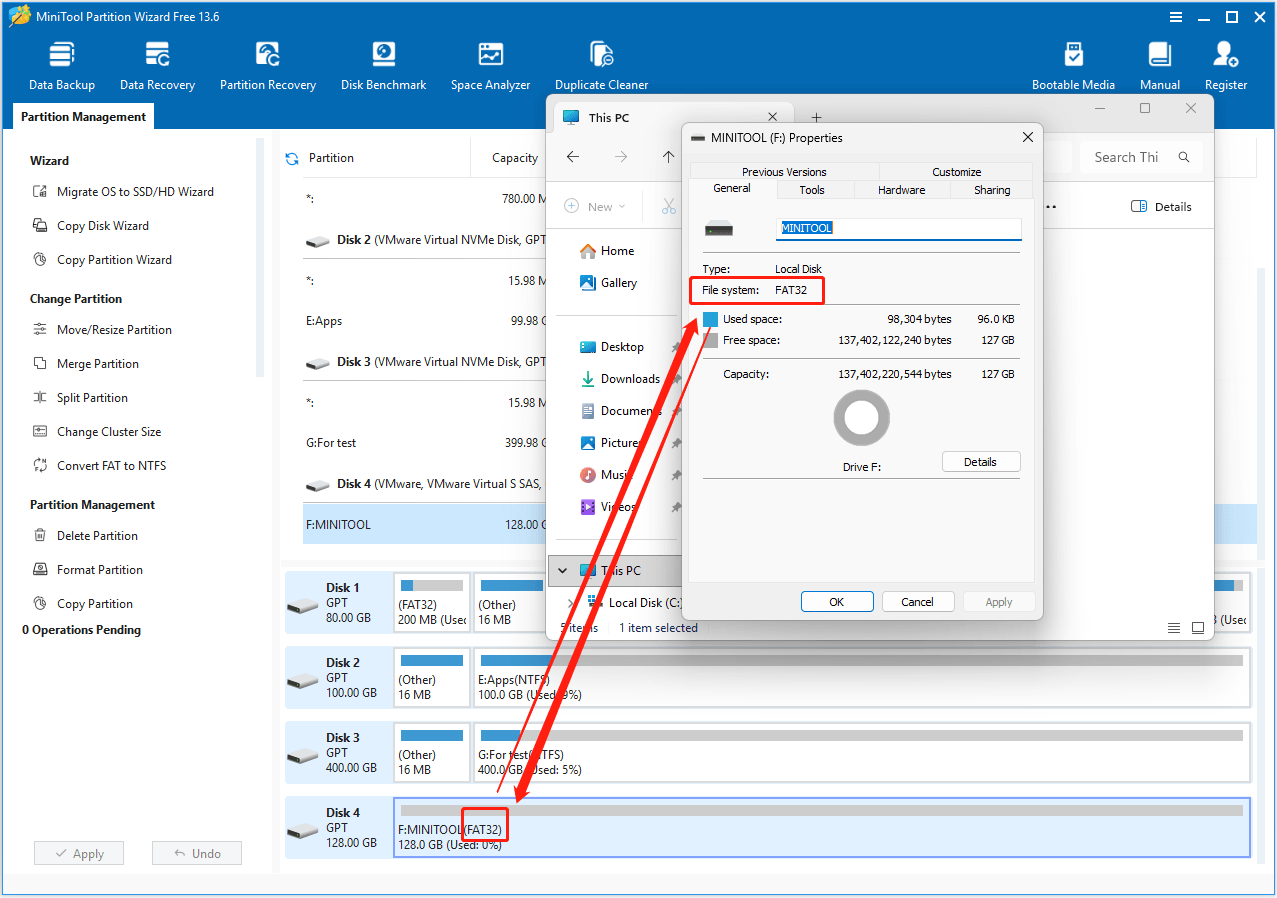Open Customize tab in Properties
The image size is (1277, 898).
pyautogui.click(x=956, y=172)
